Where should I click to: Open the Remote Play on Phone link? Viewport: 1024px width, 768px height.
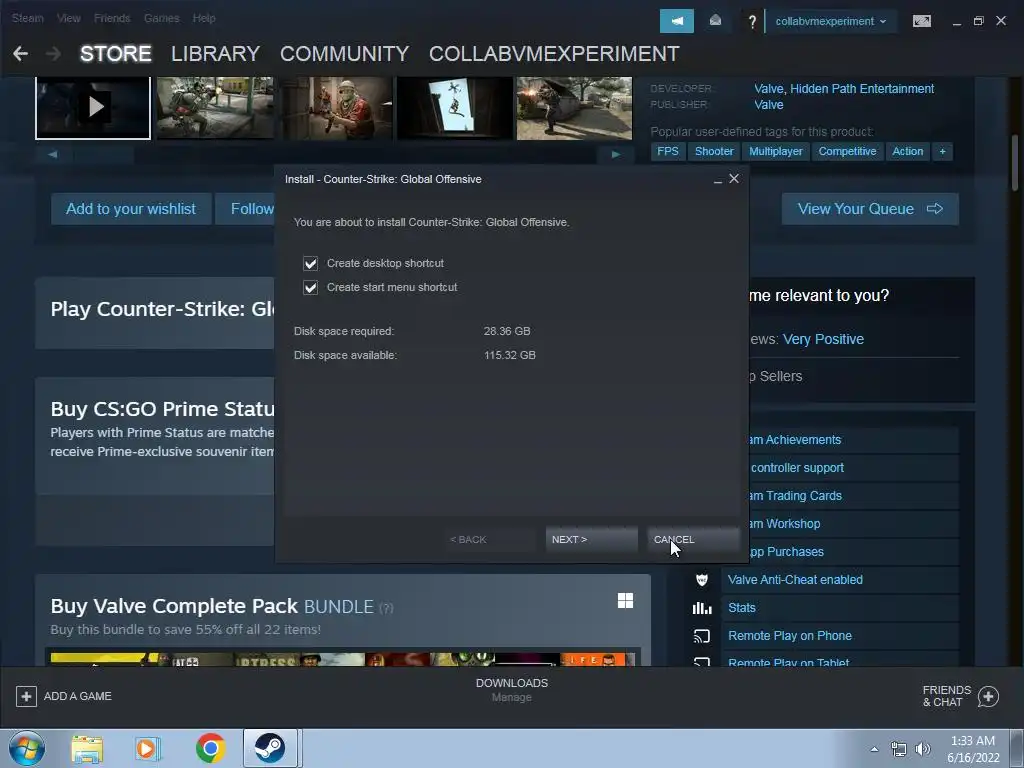pyautogui.click(x=790, y=636)
